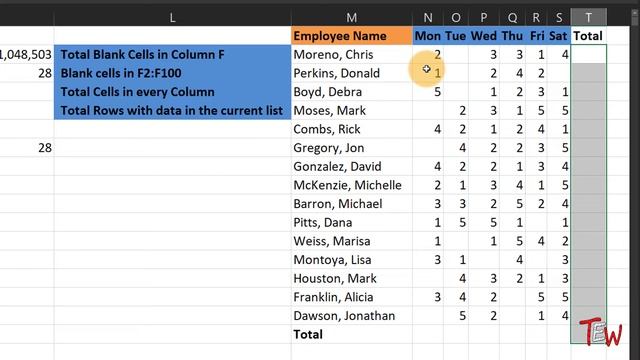Select the 'Montoya, Lisa' cell

point(351,260)
